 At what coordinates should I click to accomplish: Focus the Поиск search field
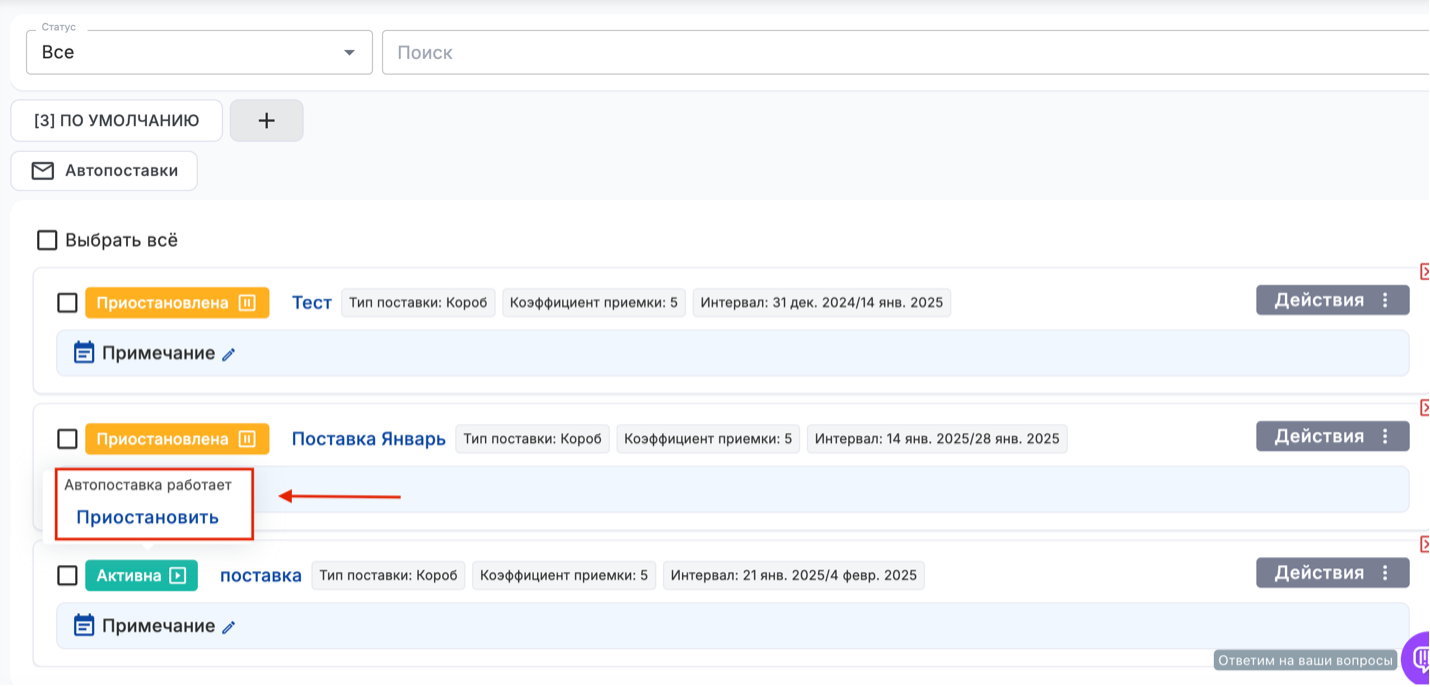(x=900, y=52)
